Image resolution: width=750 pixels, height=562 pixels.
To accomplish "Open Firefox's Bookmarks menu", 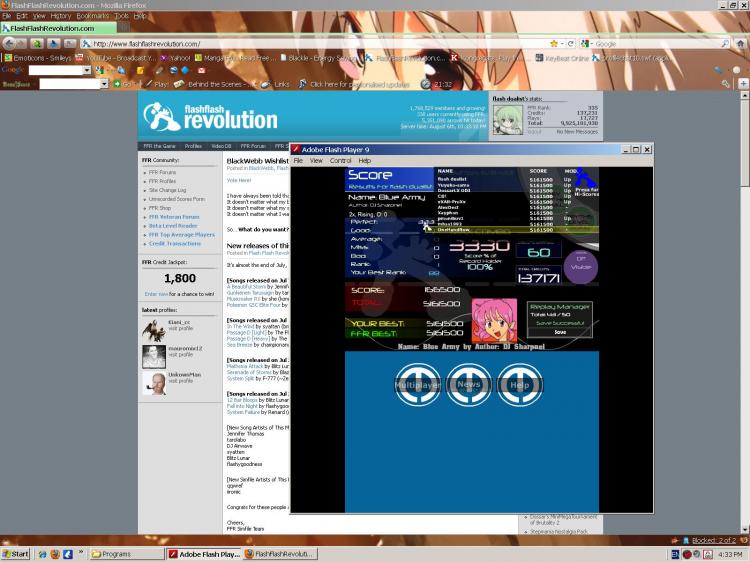I will pos(92,16).
